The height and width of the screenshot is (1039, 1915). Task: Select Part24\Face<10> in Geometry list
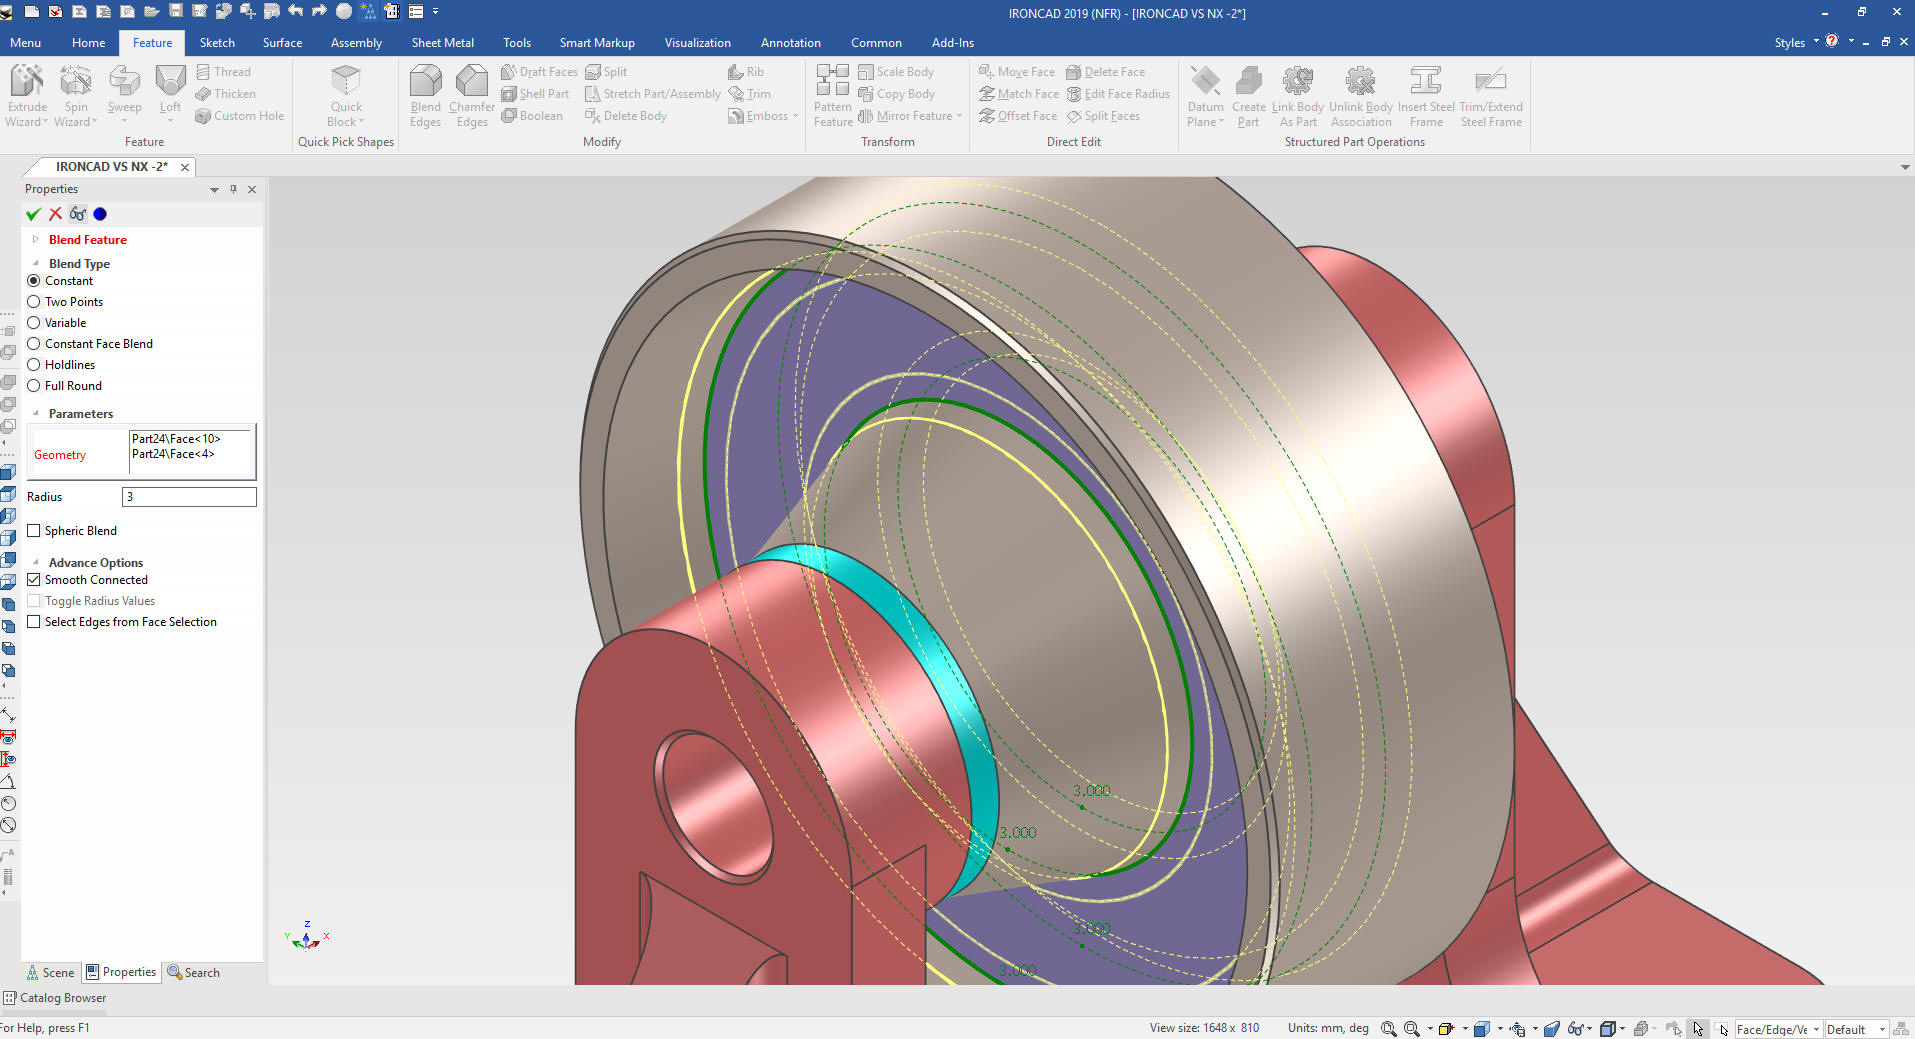click(x=176, y=439)
